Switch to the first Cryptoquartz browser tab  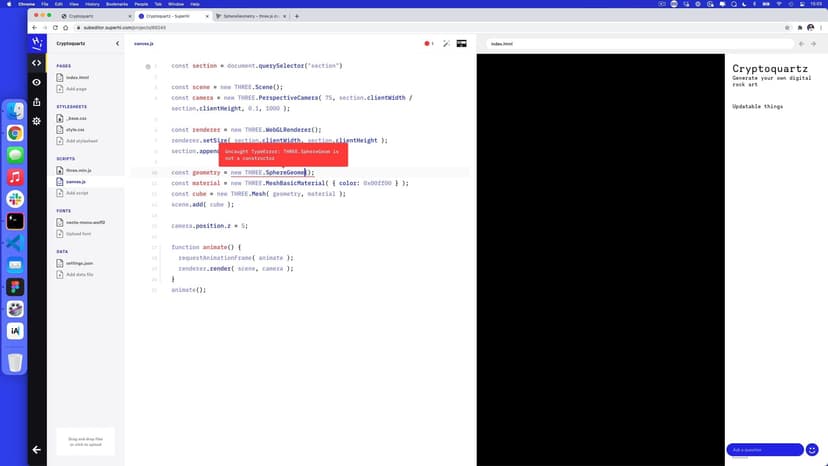pos(95,16)
